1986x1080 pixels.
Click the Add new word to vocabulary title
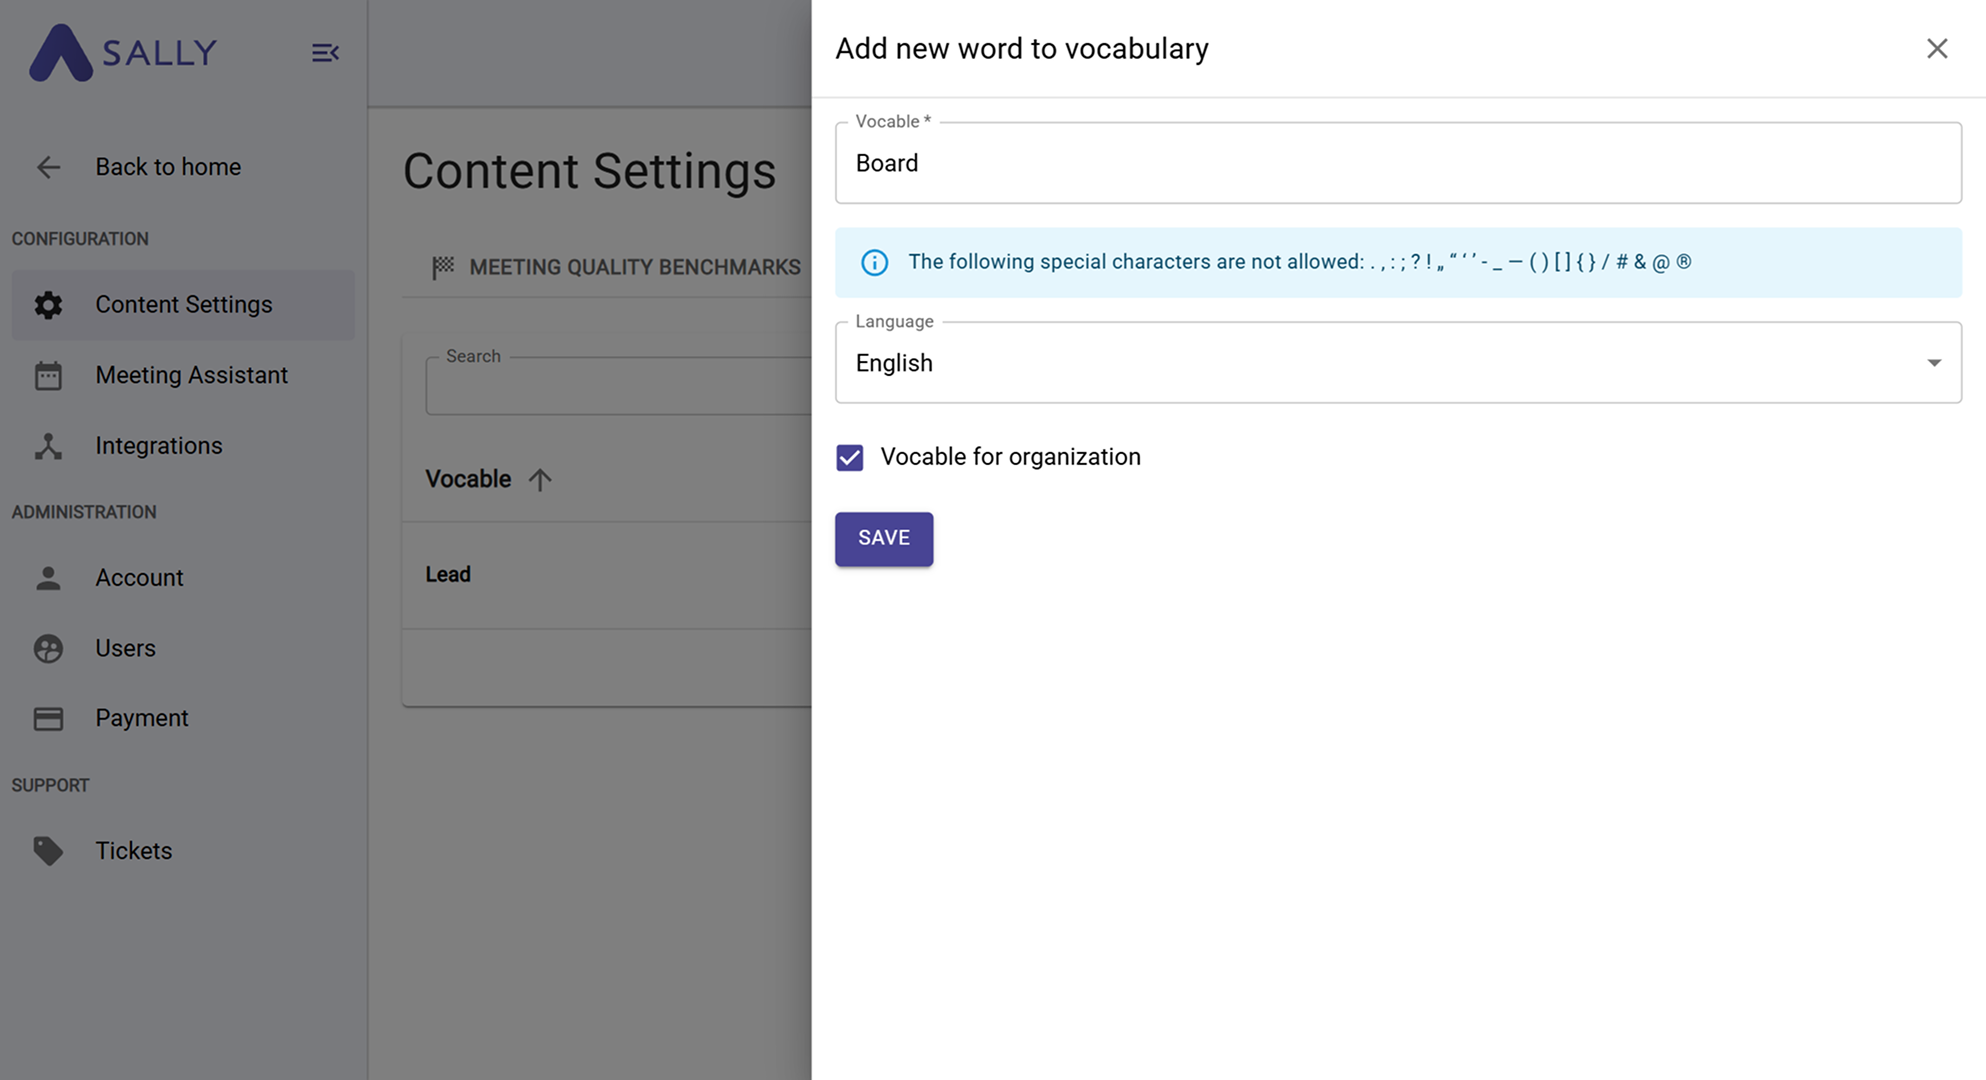[x=1022, y=49]
